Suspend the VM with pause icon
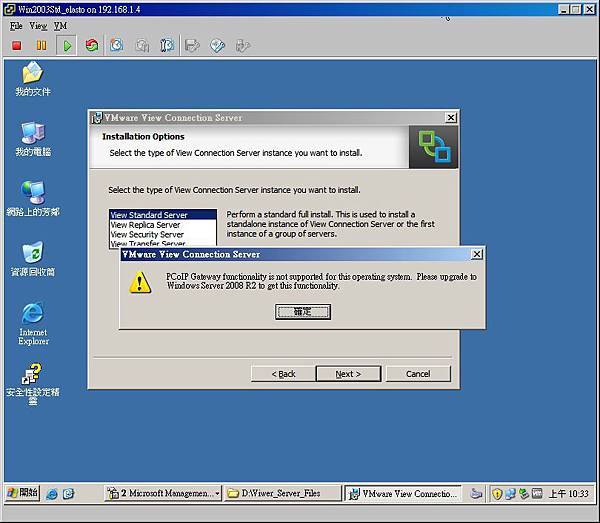 [x=41, y=46]
